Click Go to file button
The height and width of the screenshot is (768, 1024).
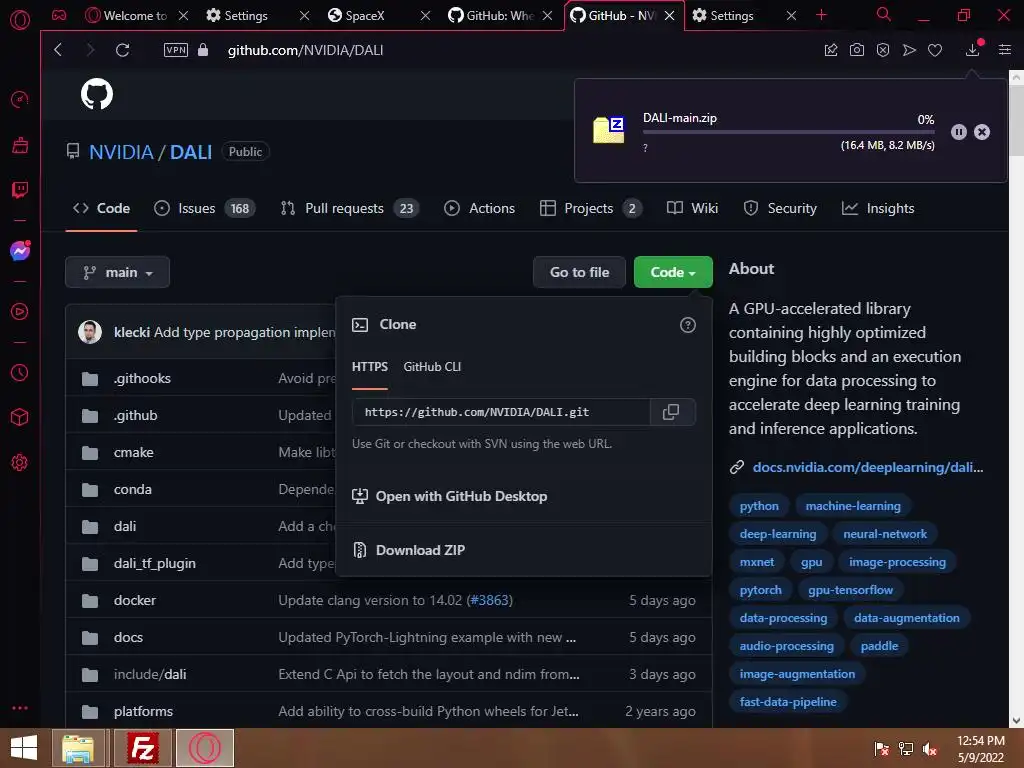tap(579, 272)
